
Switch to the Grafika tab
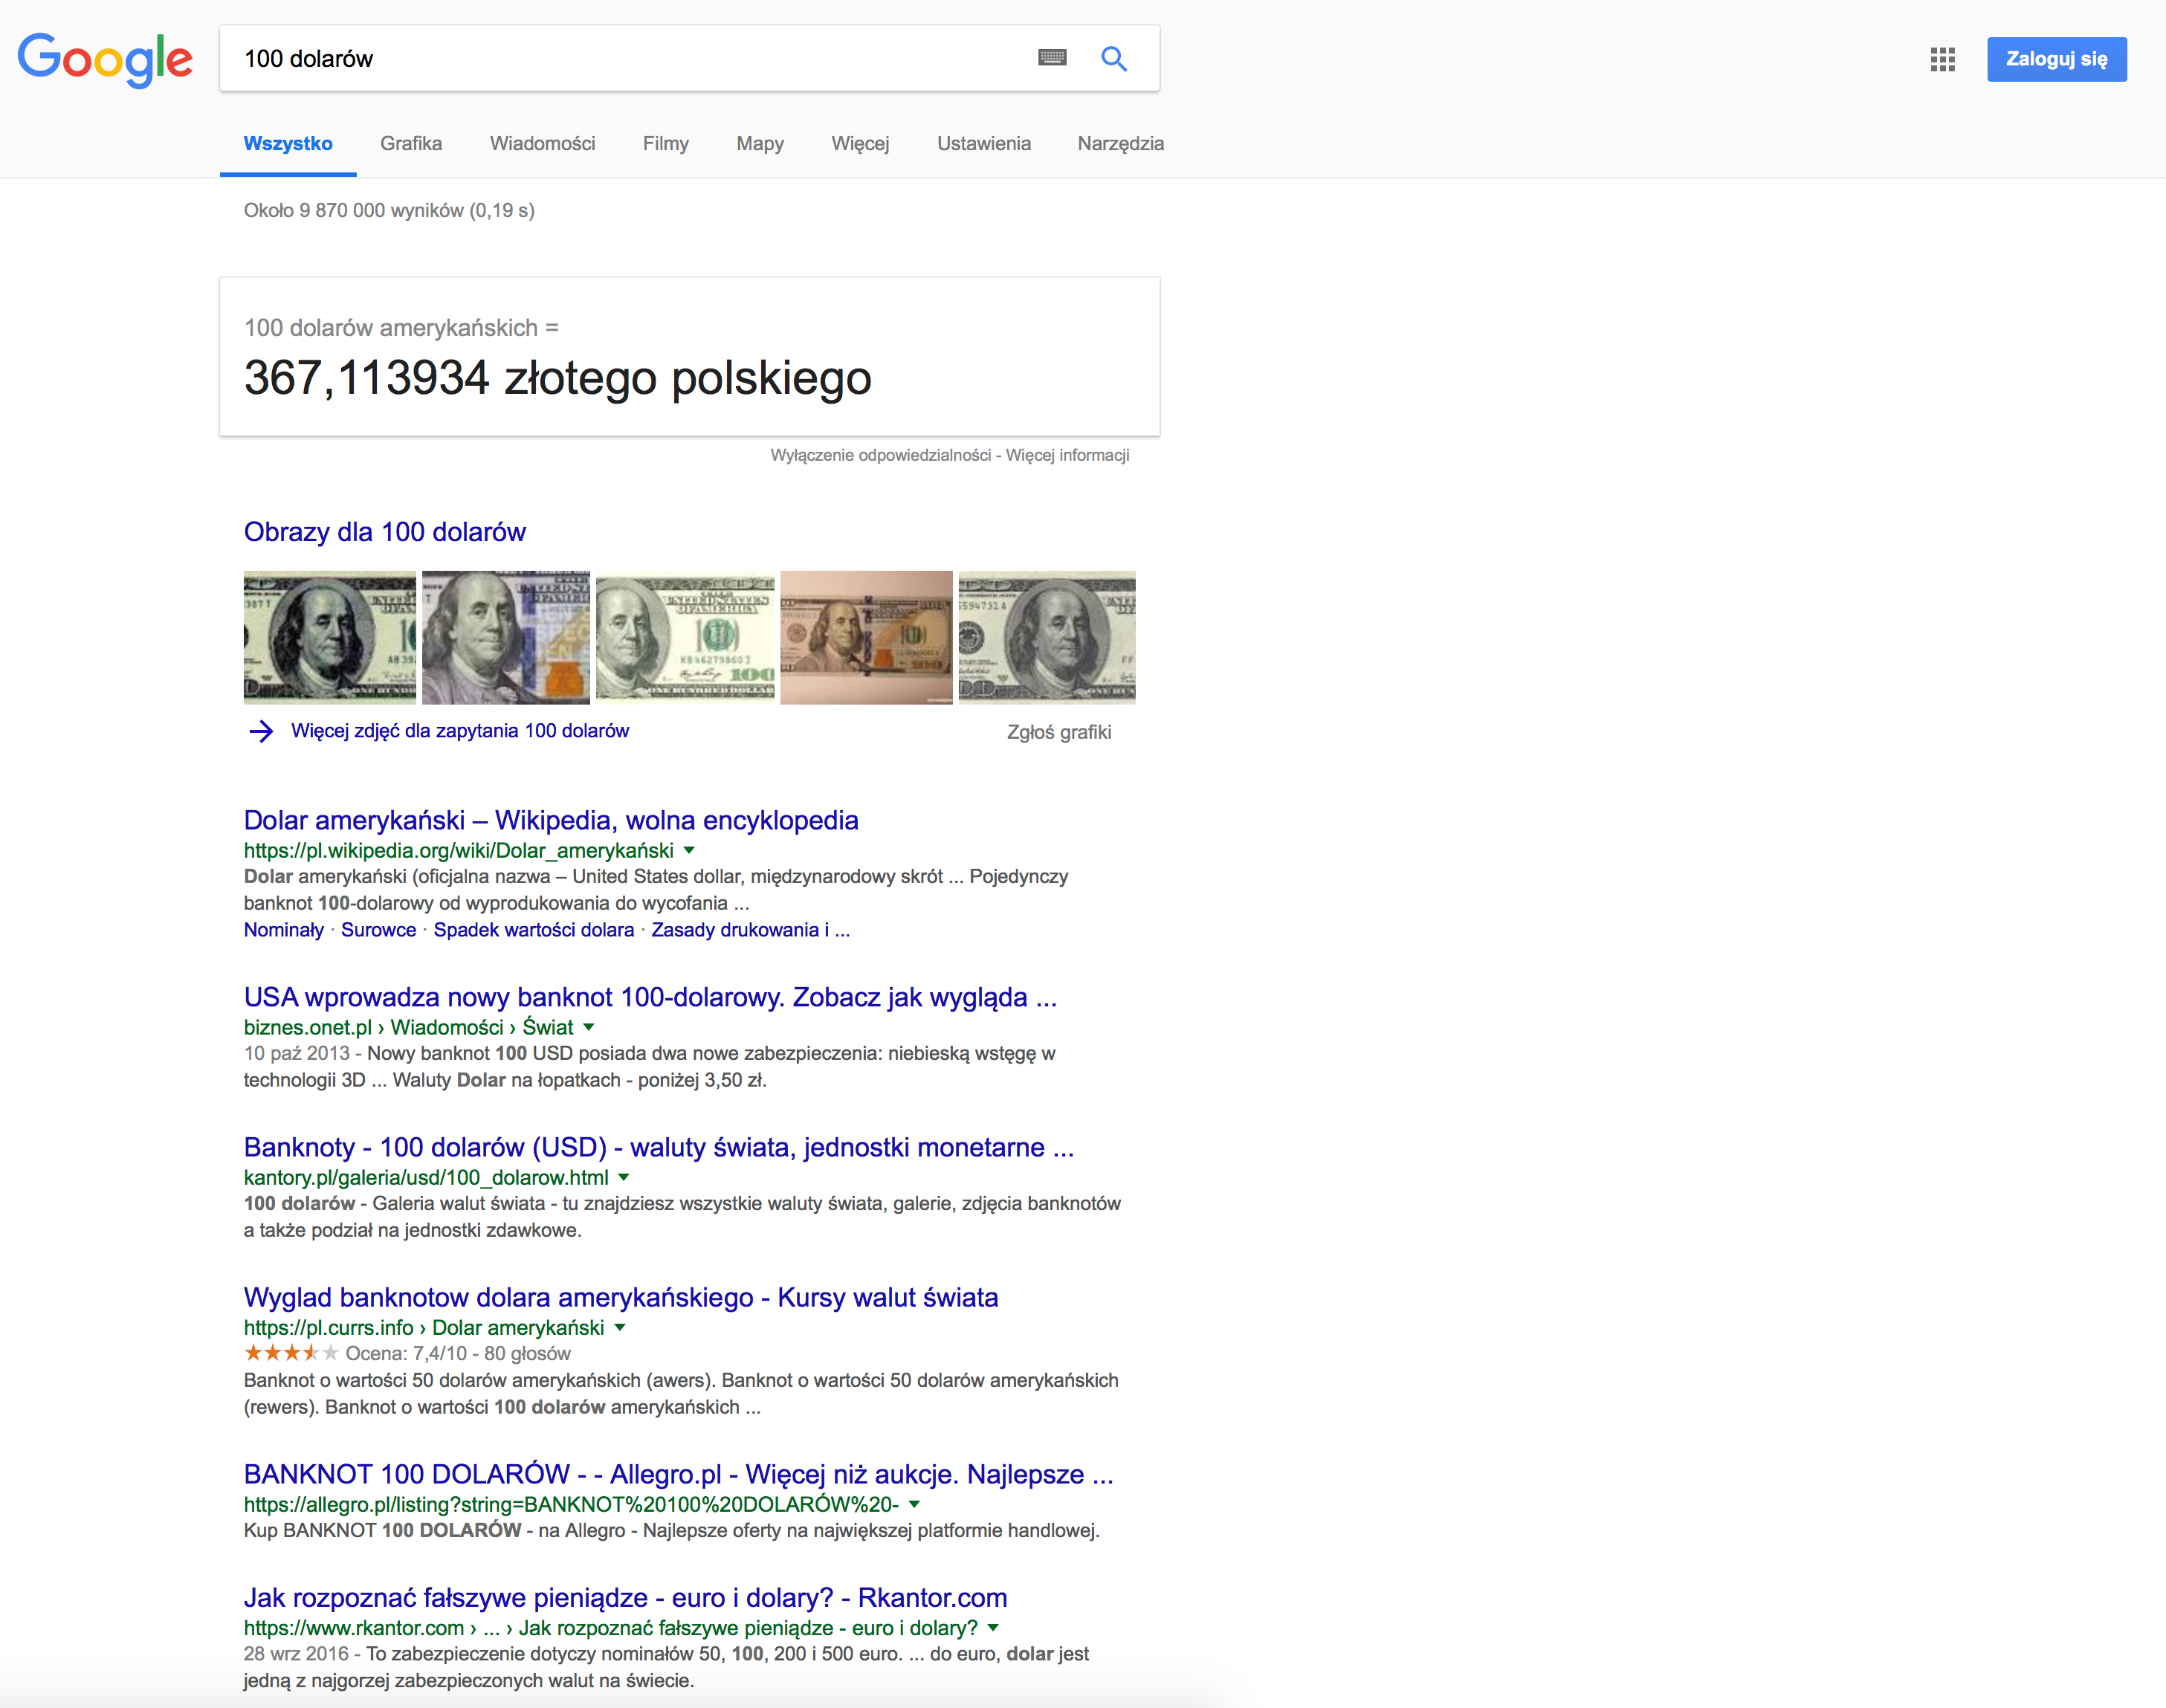411,143
